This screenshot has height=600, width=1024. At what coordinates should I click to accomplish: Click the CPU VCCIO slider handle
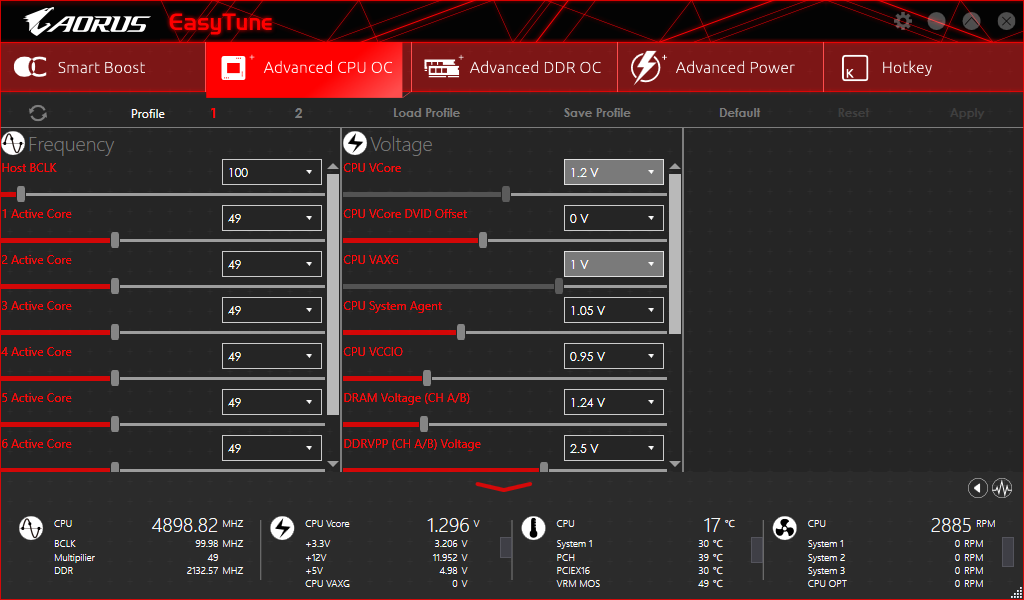[x=427, y=378]
